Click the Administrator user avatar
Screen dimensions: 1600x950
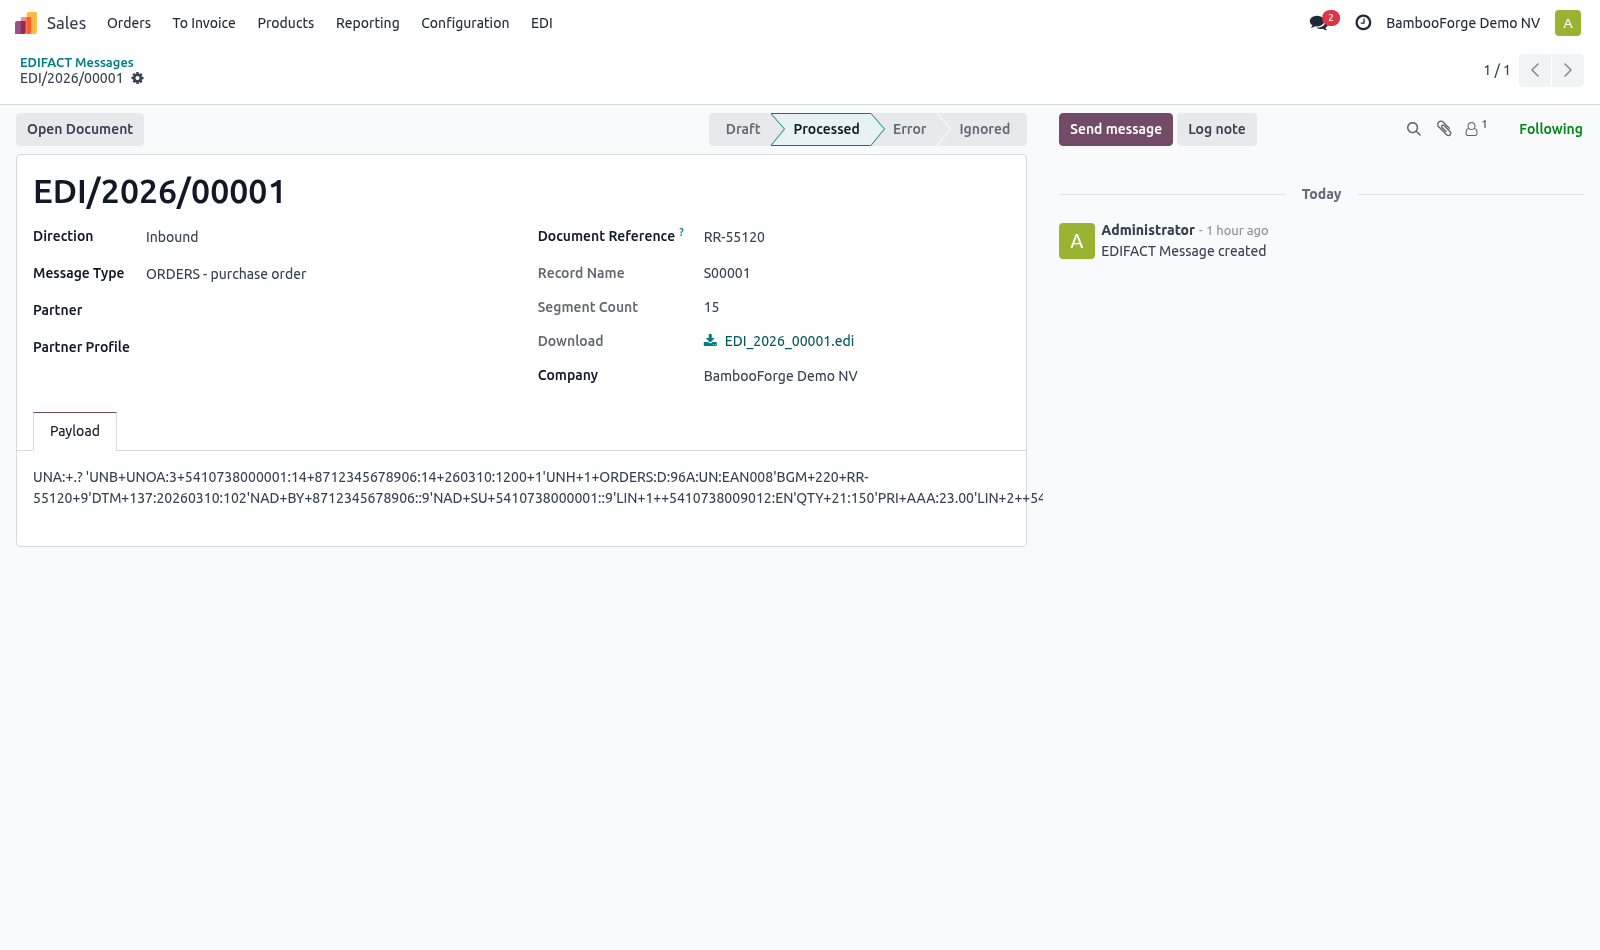pyautogui.click(x=1568, y=23)
